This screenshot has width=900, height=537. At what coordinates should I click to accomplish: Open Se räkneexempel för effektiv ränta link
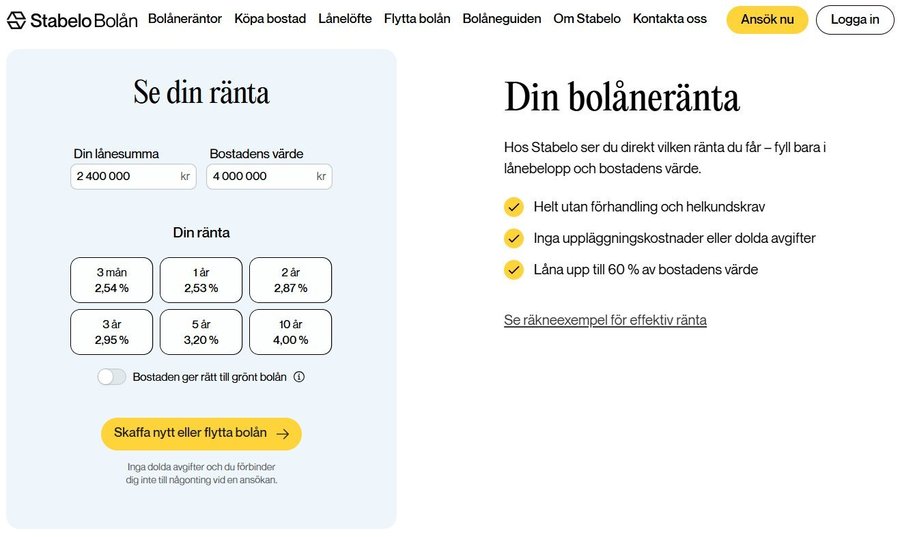tap(605, 320)
